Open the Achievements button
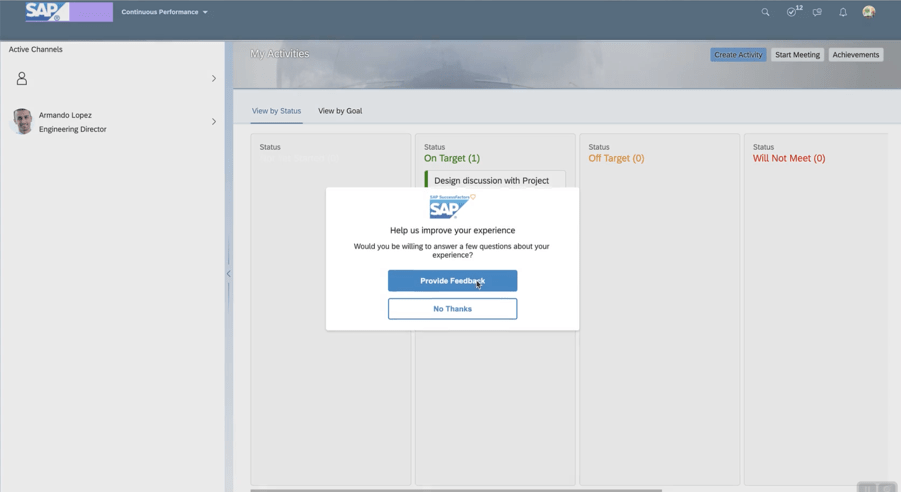 [x=855, y=55]
